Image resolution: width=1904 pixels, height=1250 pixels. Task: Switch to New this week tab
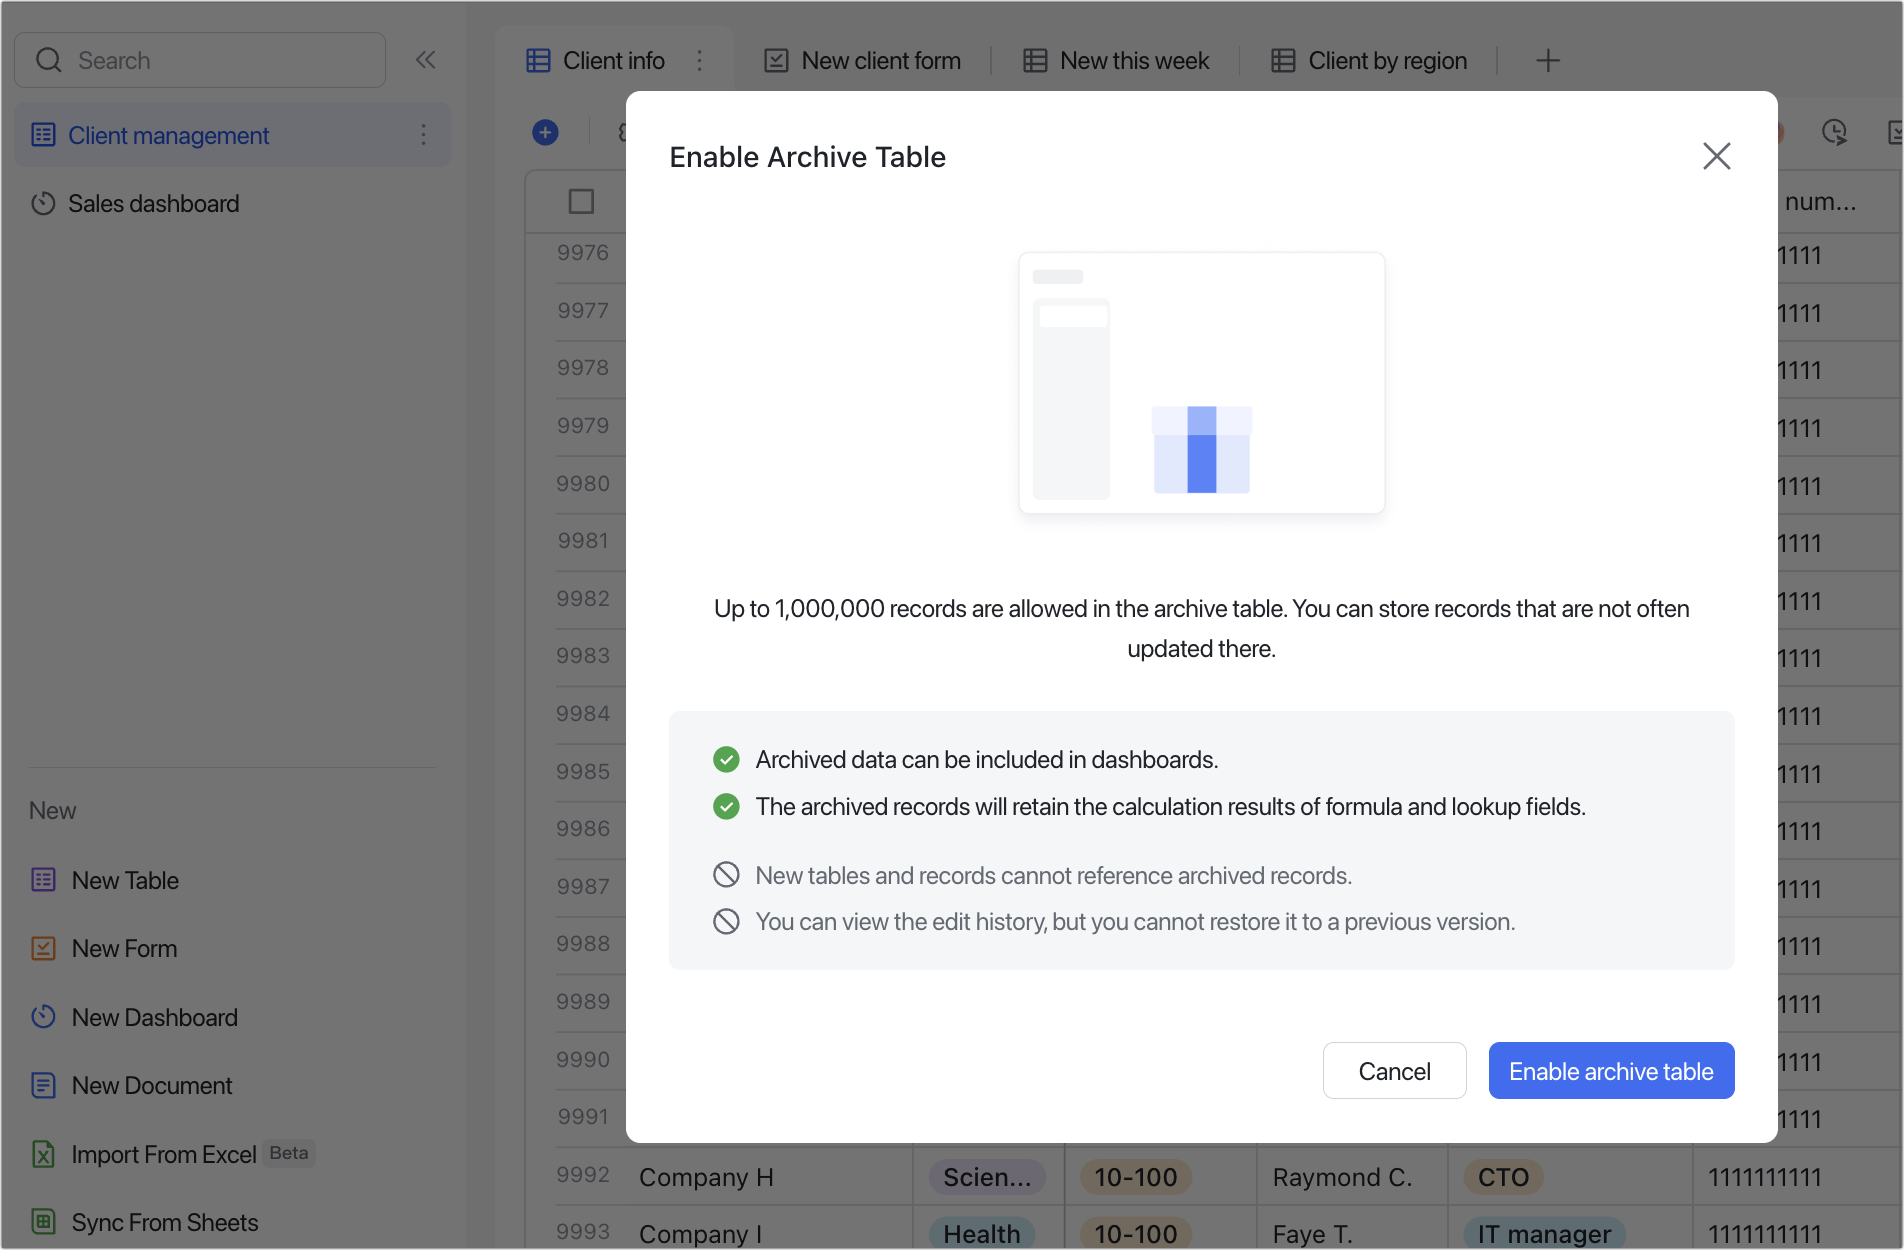tap(1116, 61)
